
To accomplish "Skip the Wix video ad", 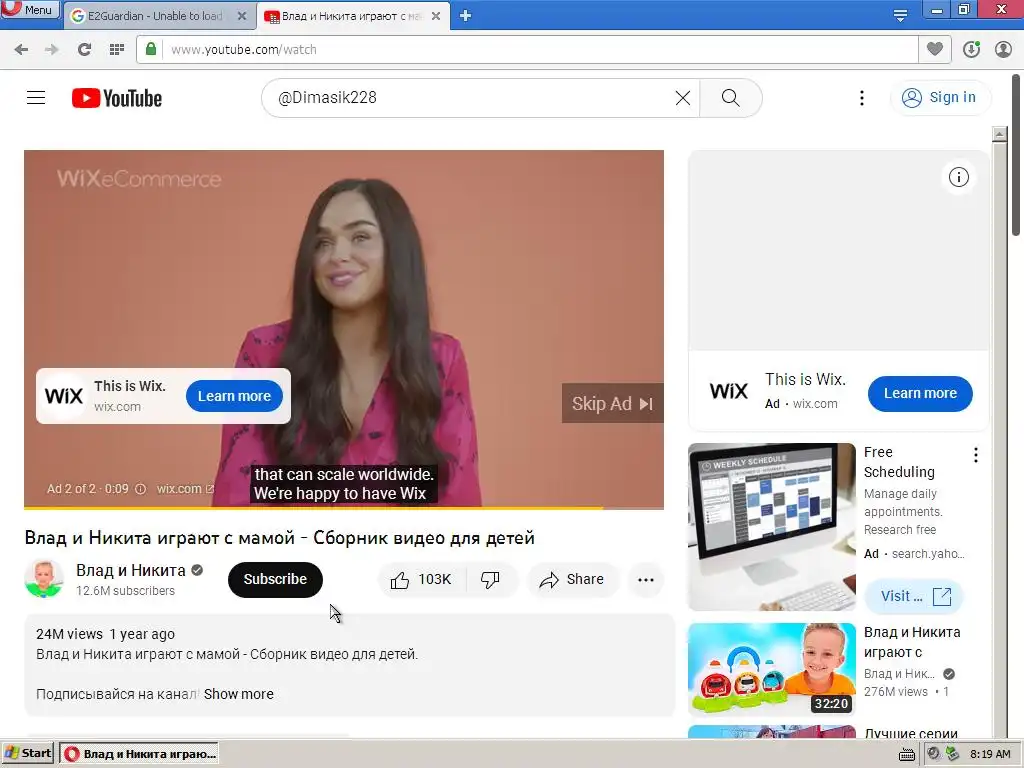I will (x=613, y=404).
